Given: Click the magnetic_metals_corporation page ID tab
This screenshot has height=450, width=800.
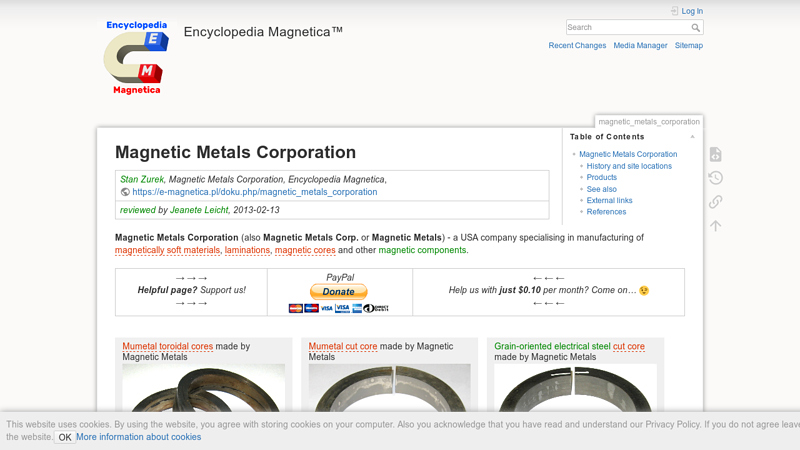Looking at the screenshot, I should (x=648, y=121).
